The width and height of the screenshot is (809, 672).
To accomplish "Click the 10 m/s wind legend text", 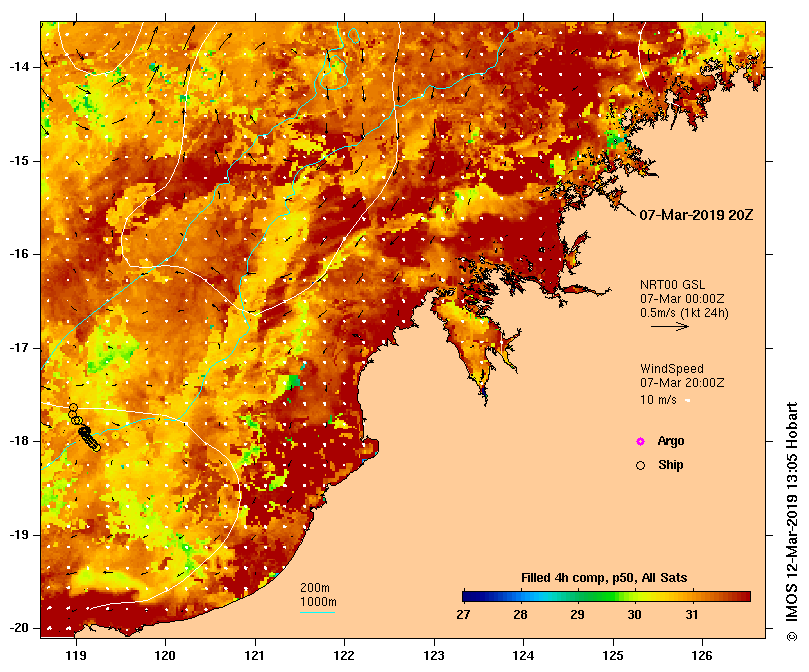I will (658, 400).
